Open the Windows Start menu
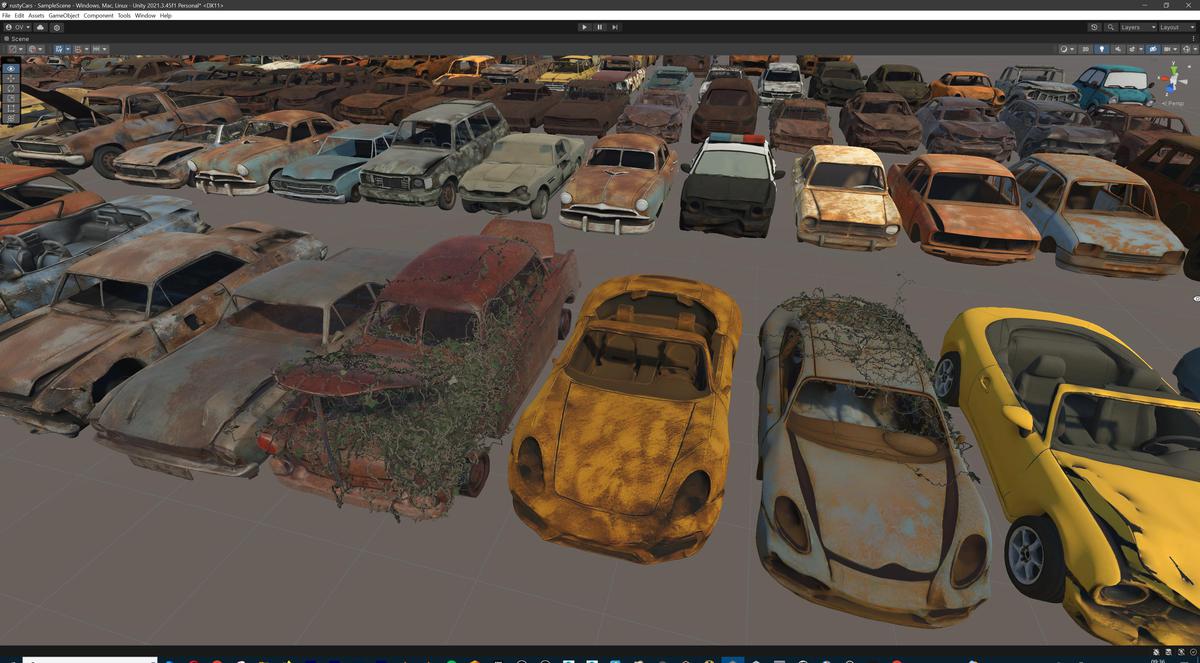This screenshot has width=1200, height=663. pos(13,658)
